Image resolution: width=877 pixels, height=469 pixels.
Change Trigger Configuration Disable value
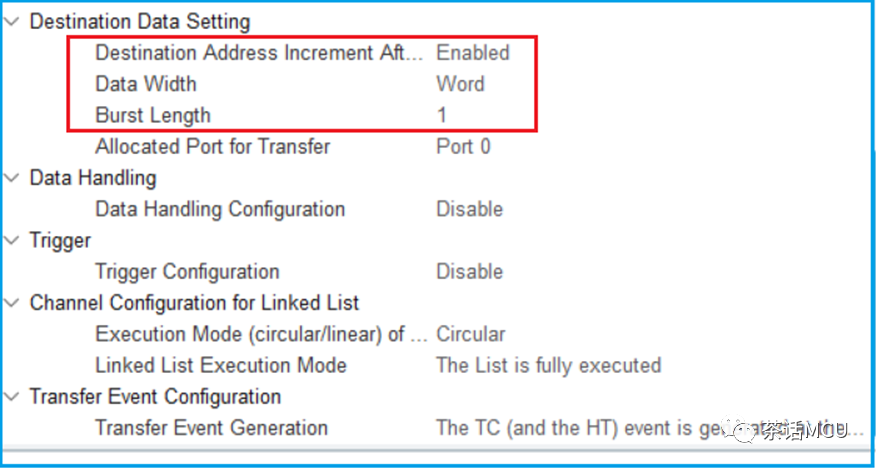469,272
